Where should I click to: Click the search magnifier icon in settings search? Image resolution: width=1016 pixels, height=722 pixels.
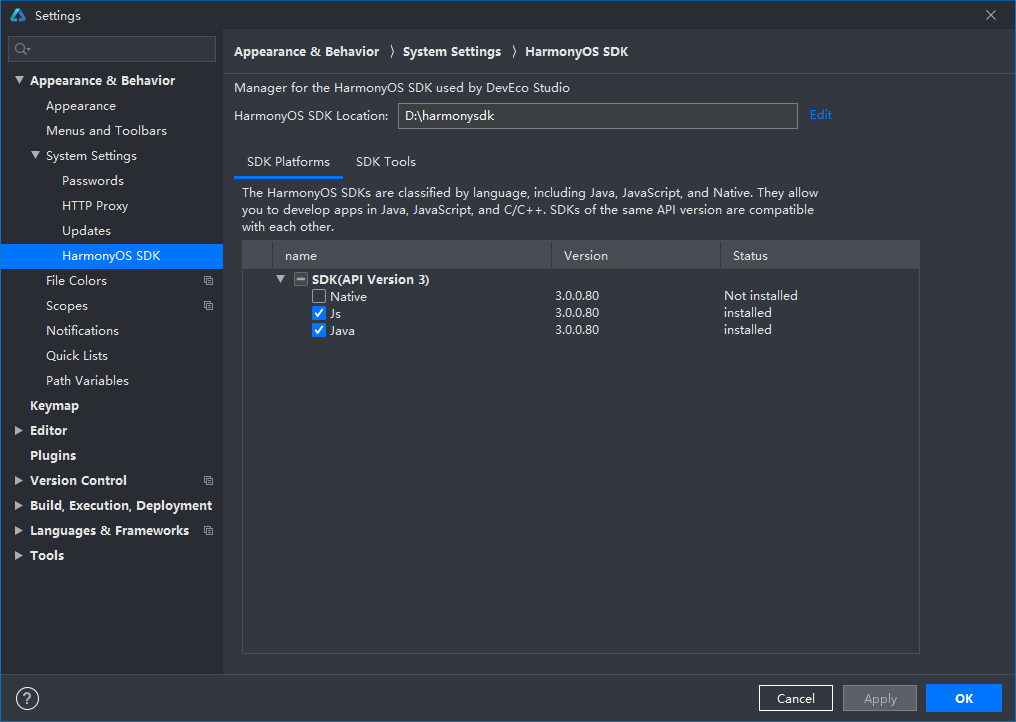[x=22, y=49]
